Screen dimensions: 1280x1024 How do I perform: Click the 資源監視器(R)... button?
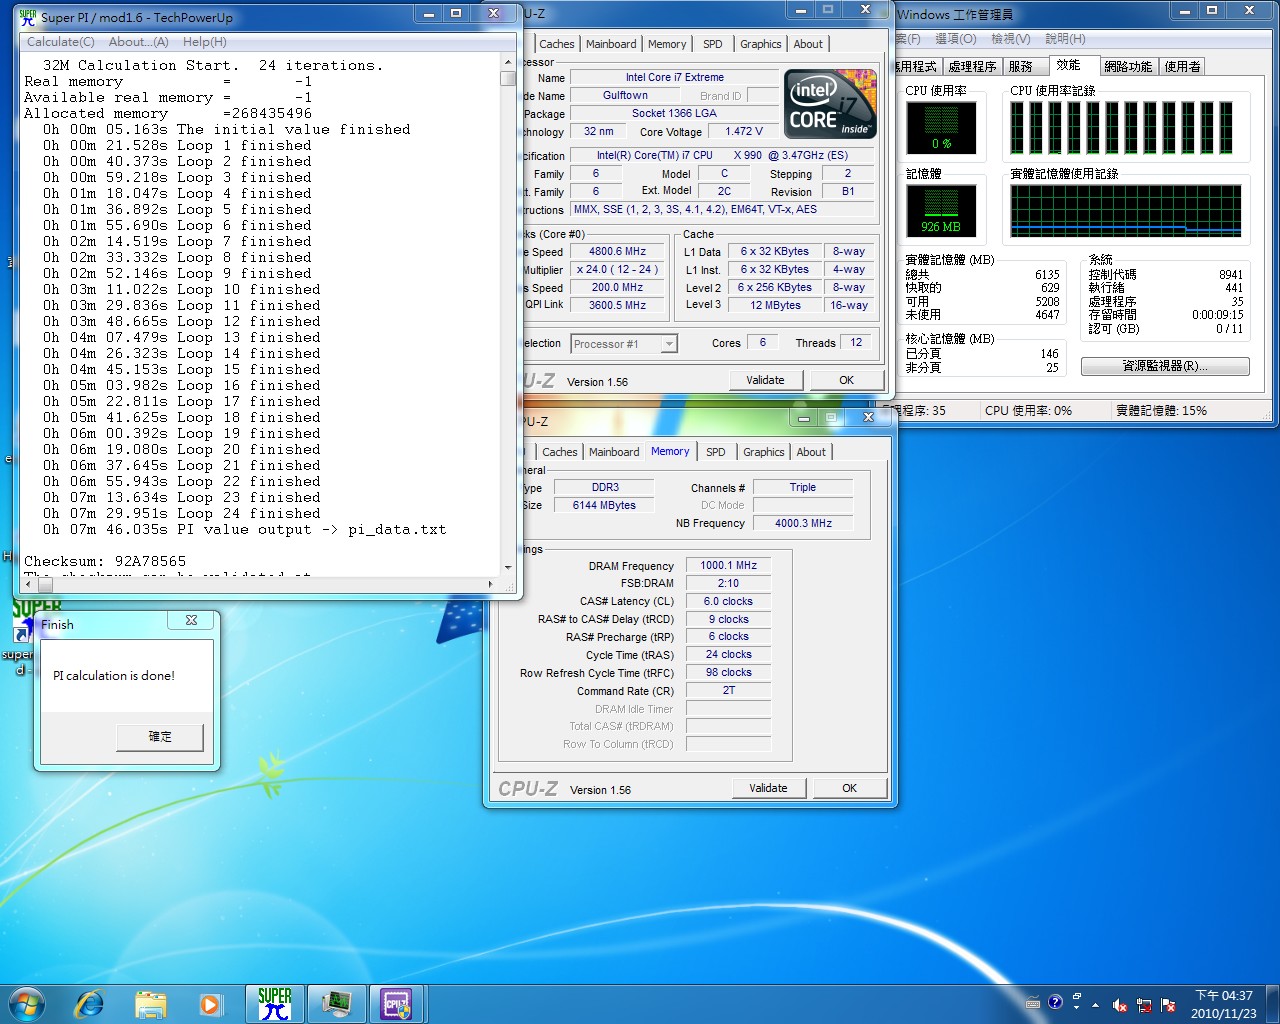(x=1164, y=366)
